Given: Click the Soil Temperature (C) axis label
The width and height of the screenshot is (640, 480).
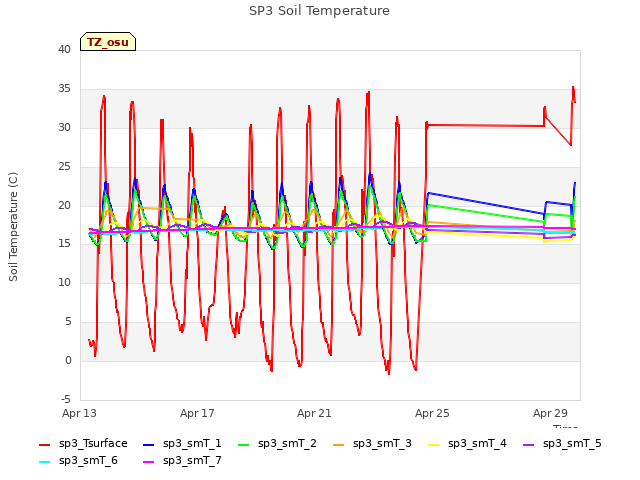Looking at the screenshot, I should tap(13, 227).
